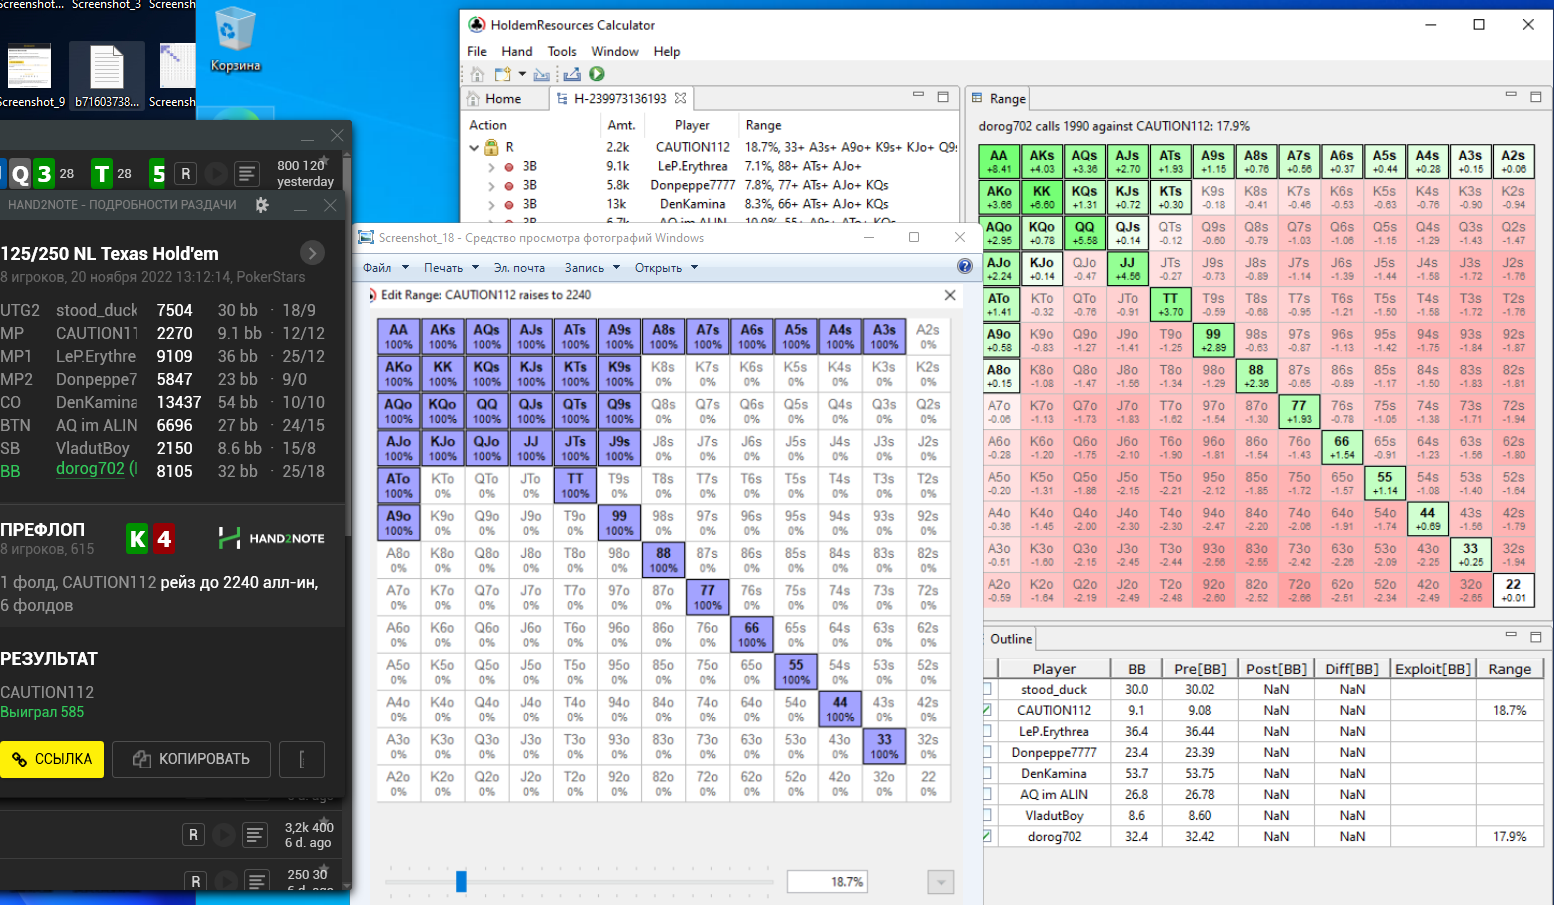Viewport: 1554px width, 905px height.
Task: Open the Hand menu
Action: [x=517, y=51]
